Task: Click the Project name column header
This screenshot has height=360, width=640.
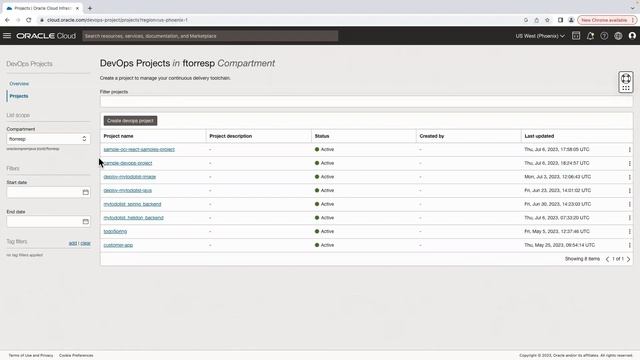Action: 118,136
